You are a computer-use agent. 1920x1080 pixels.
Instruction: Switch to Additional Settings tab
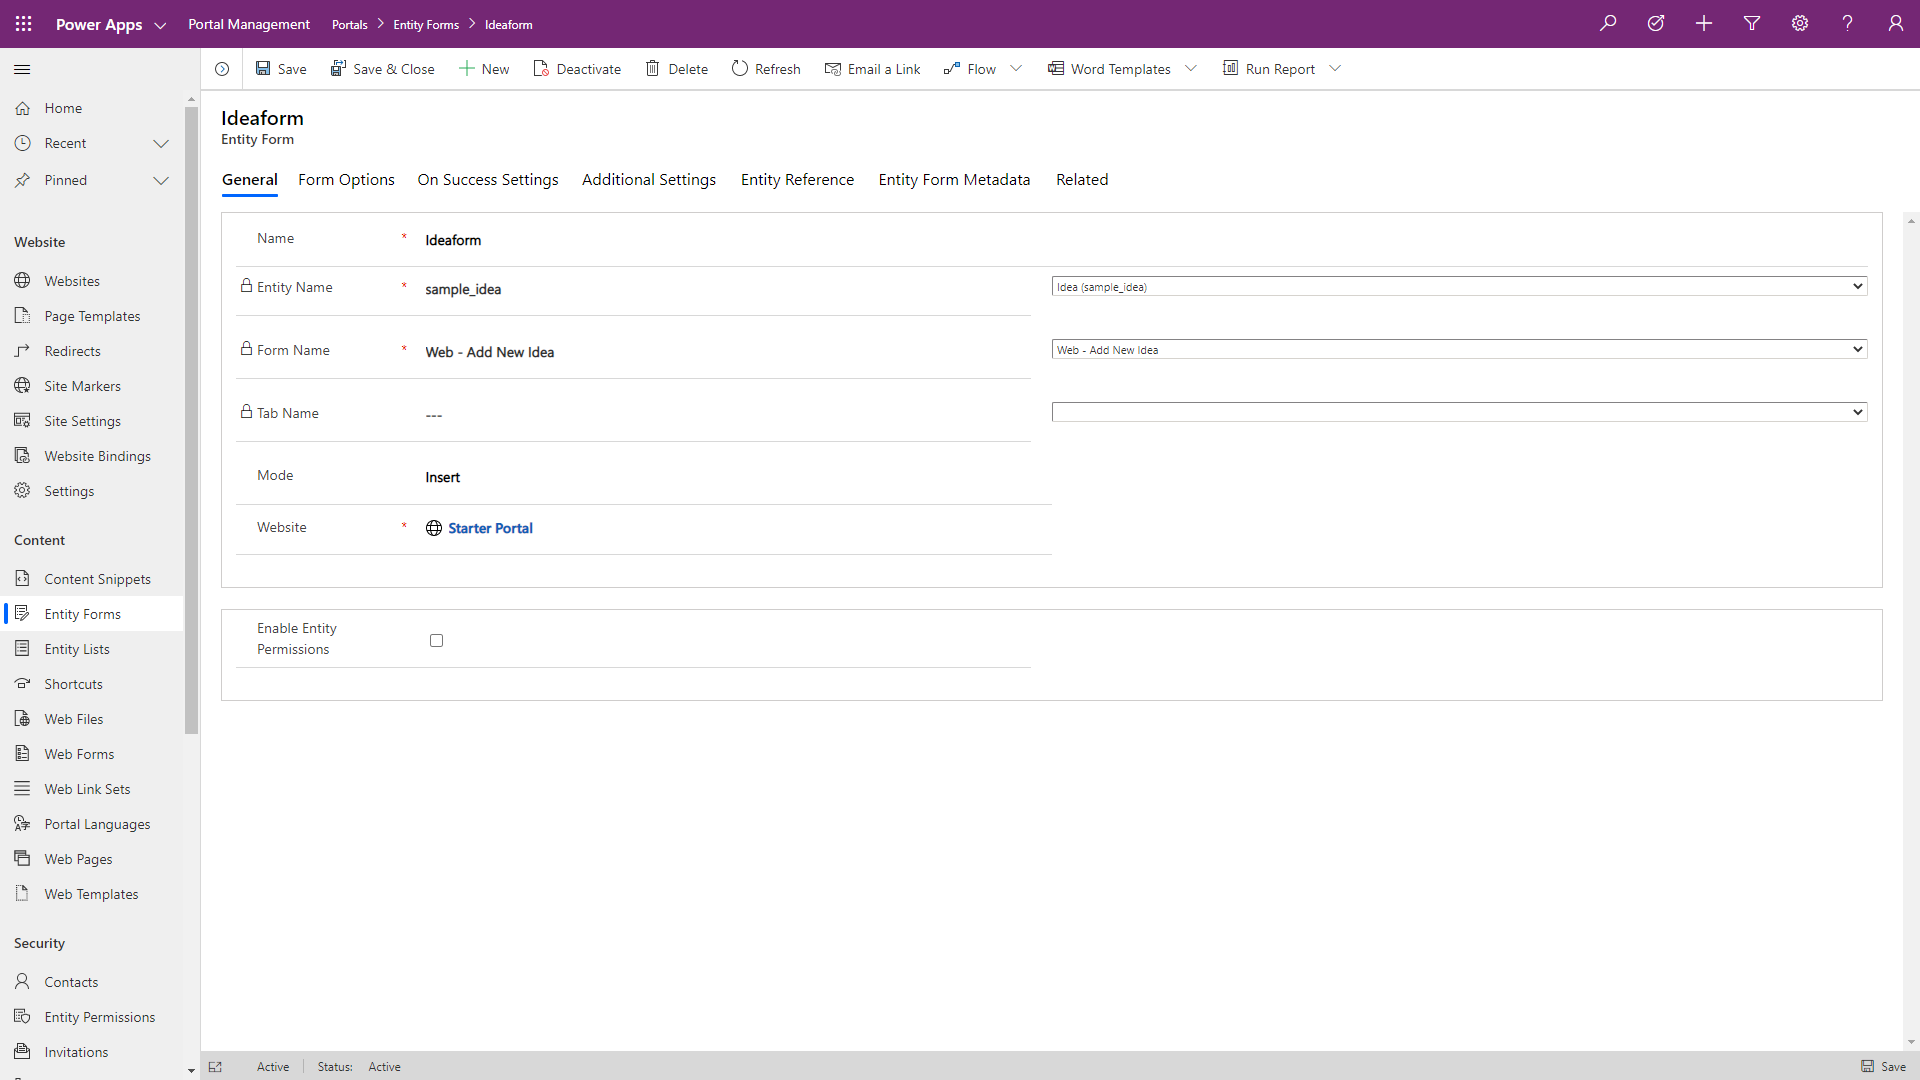point(649,180)
